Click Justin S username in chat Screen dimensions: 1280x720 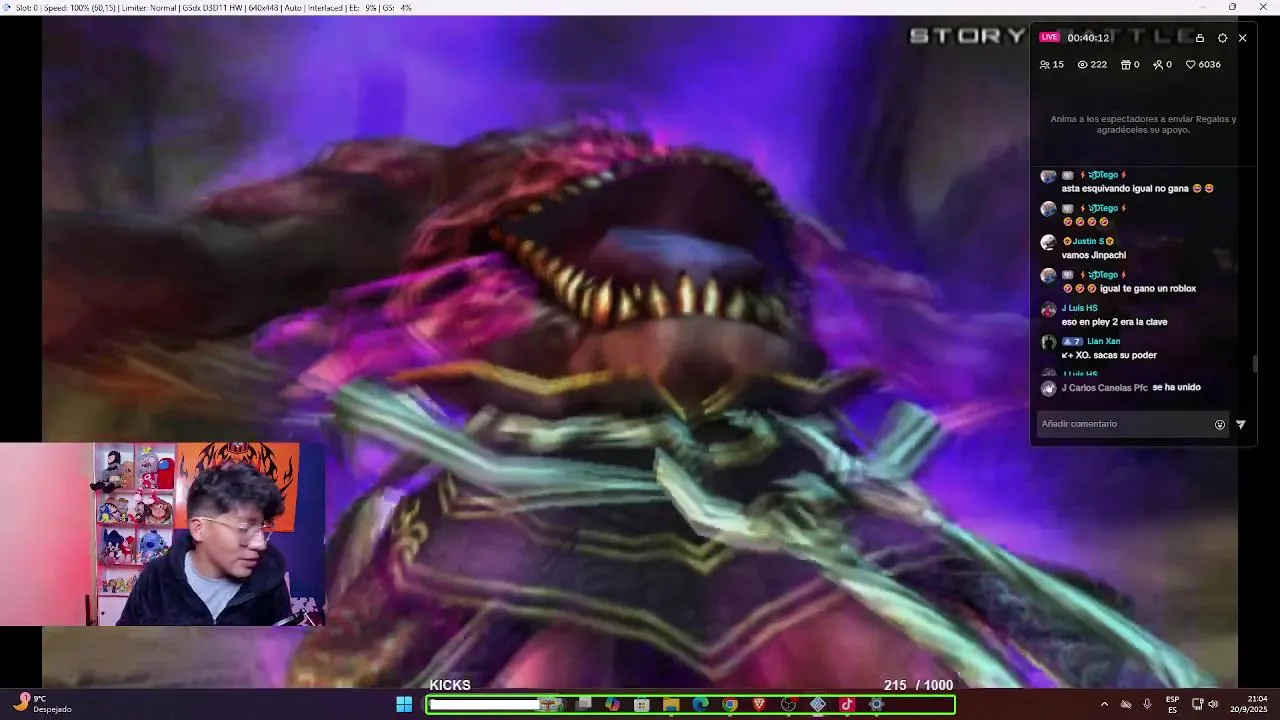tap(1088, 241)
